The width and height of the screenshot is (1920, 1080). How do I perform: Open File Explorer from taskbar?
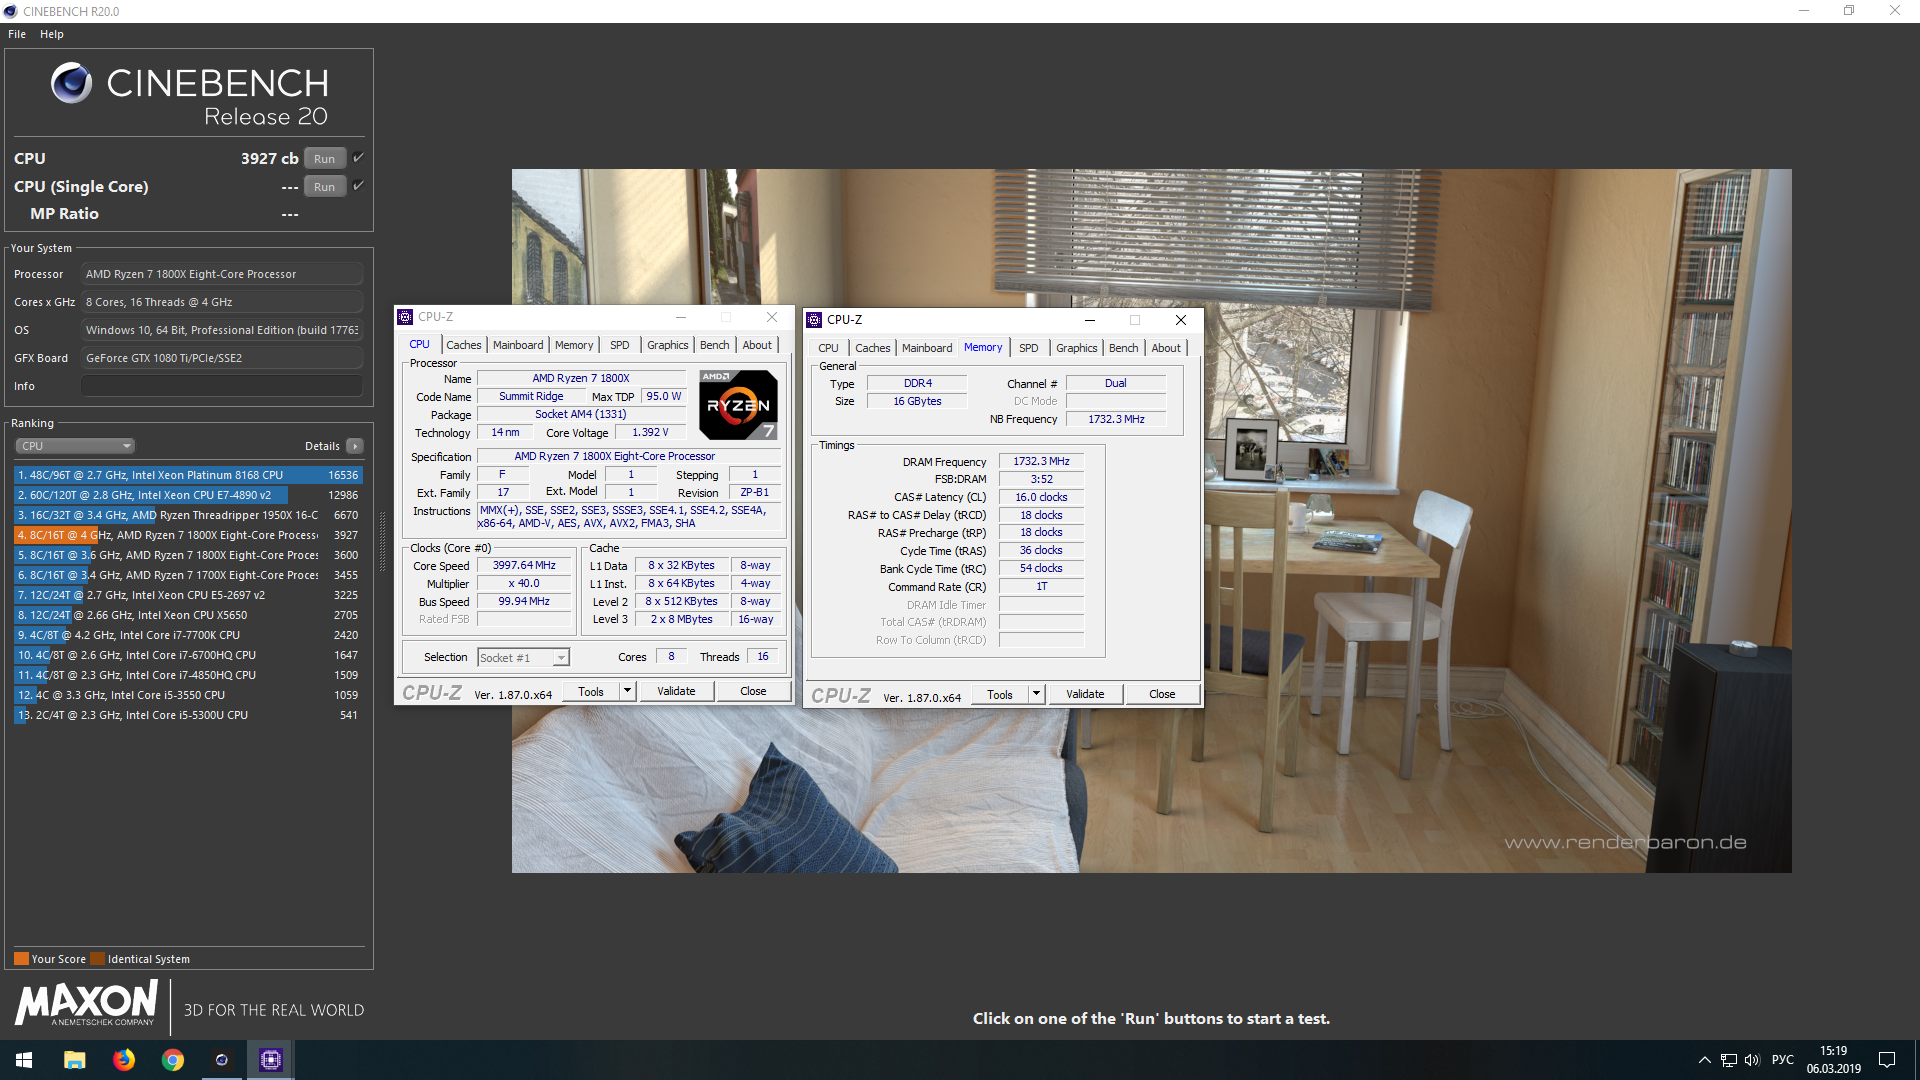(x=74, y=1060)
